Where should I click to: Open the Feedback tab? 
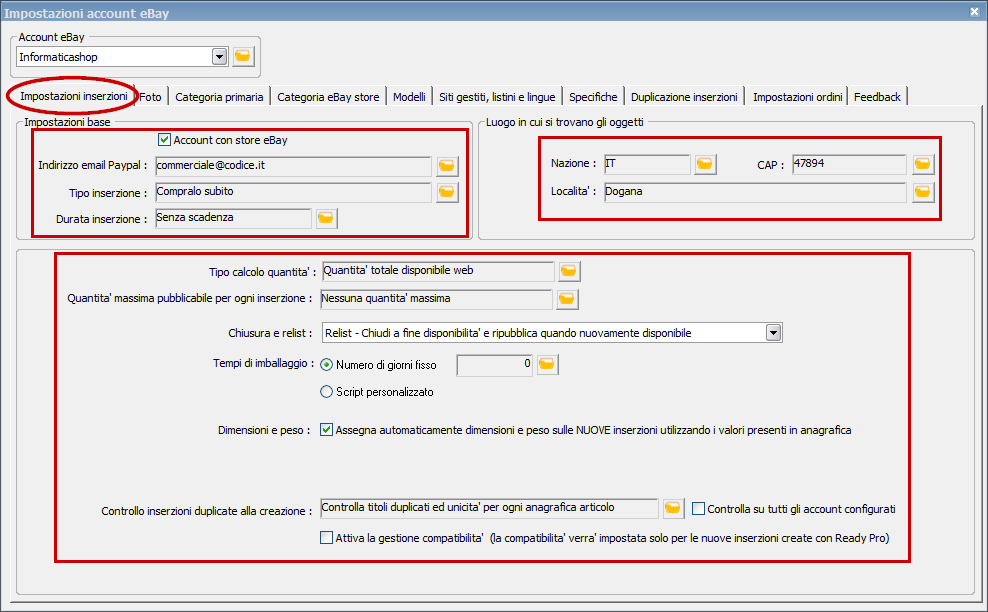pyautogui.click(x=877, y=97)
